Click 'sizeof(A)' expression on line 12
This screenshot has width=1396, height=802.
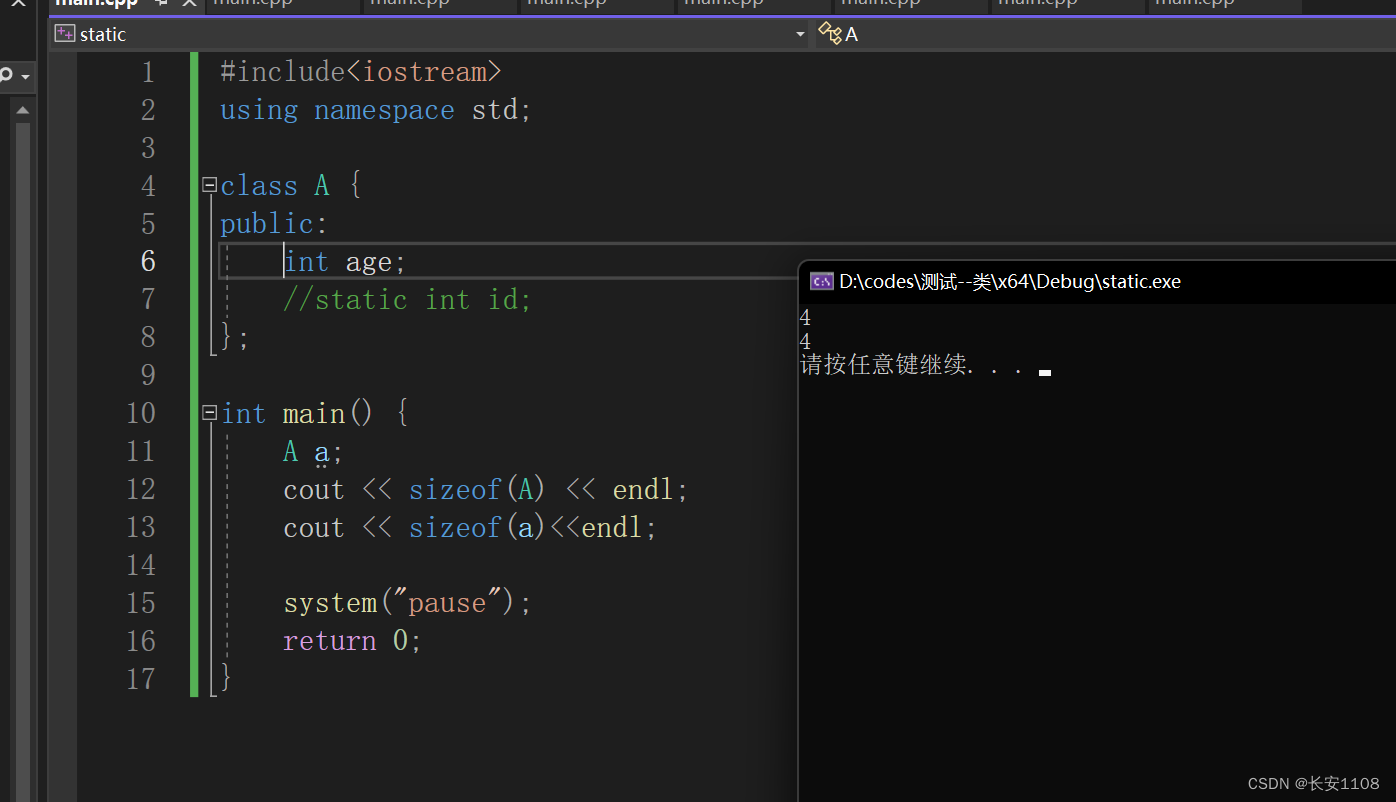(x=477, y=490)
